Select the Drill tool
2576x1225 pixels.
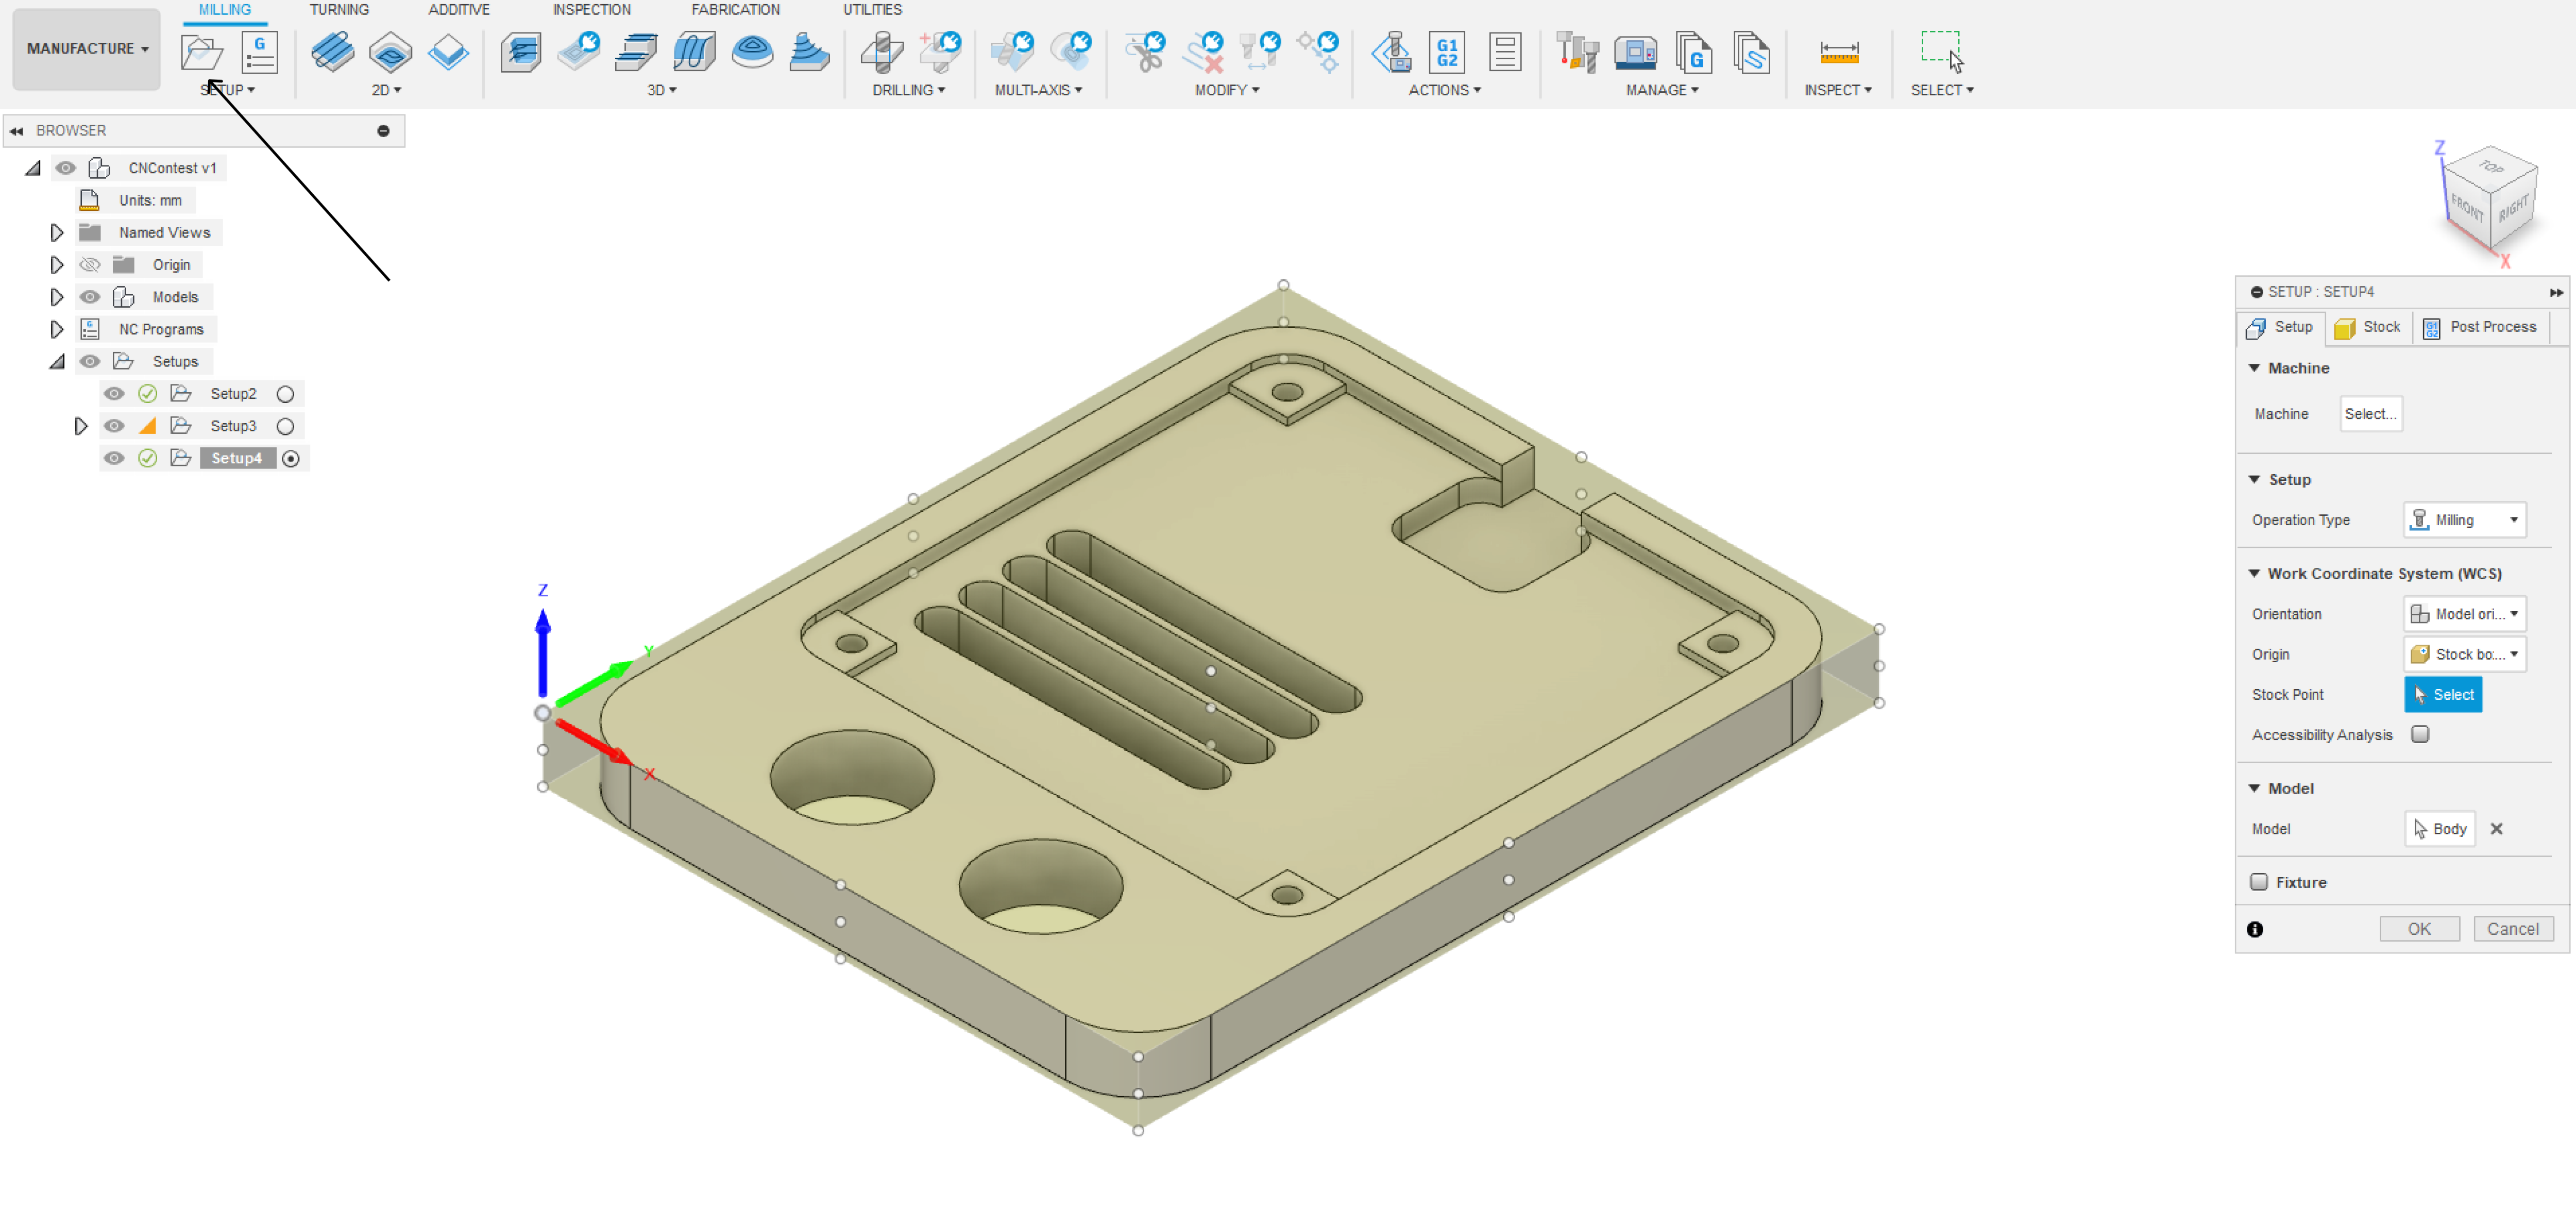(882, 52)
